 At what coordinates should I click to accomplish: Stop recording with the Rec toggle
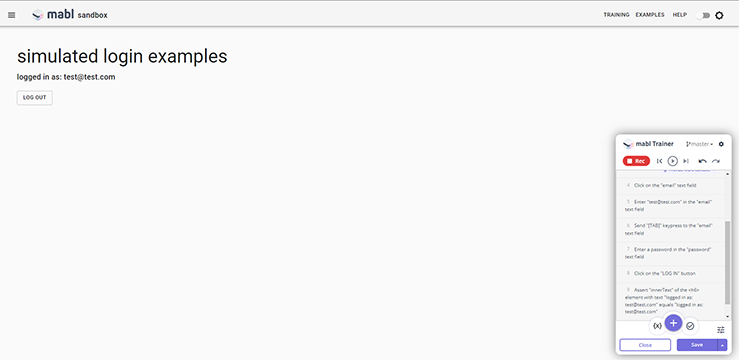[x=636, y=161]
